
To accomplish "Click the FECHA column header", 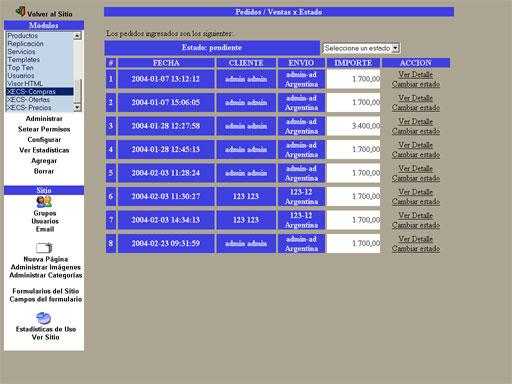I will click(x=166, y=63).
